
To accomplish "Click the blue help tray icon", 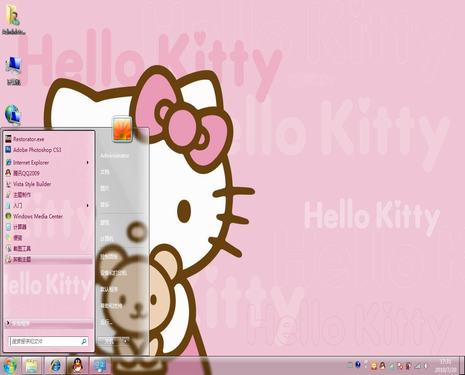I will [x=358, y=365].
